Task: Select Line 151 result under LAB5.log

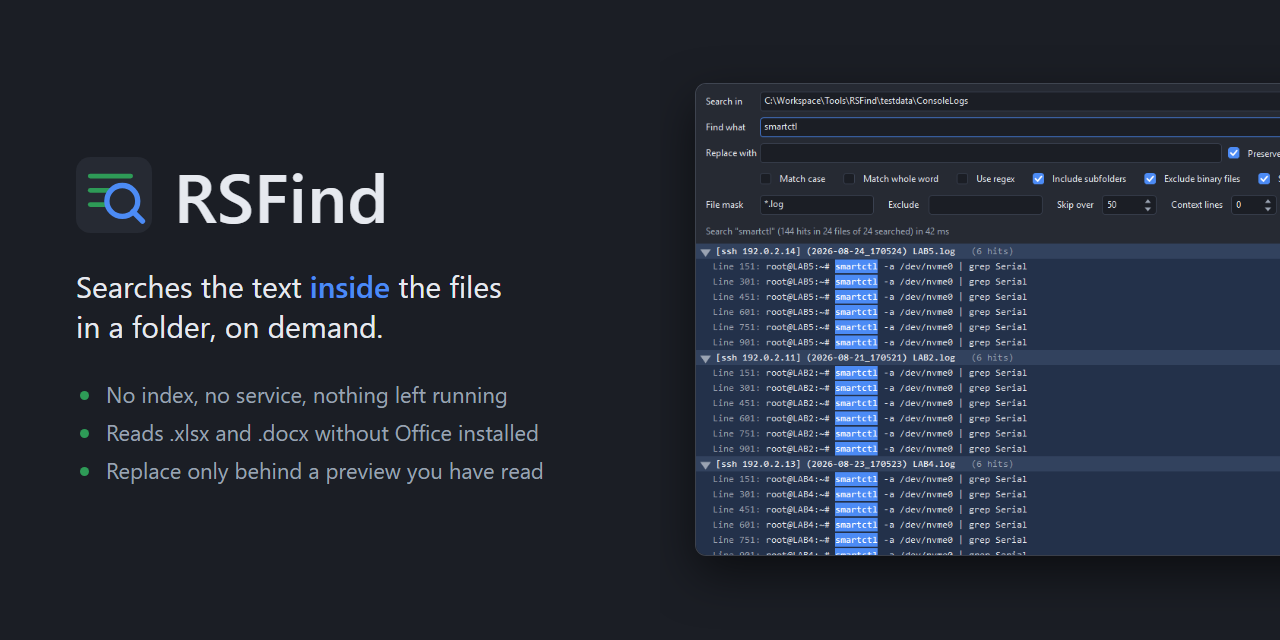Action: (x=988, y=267)
